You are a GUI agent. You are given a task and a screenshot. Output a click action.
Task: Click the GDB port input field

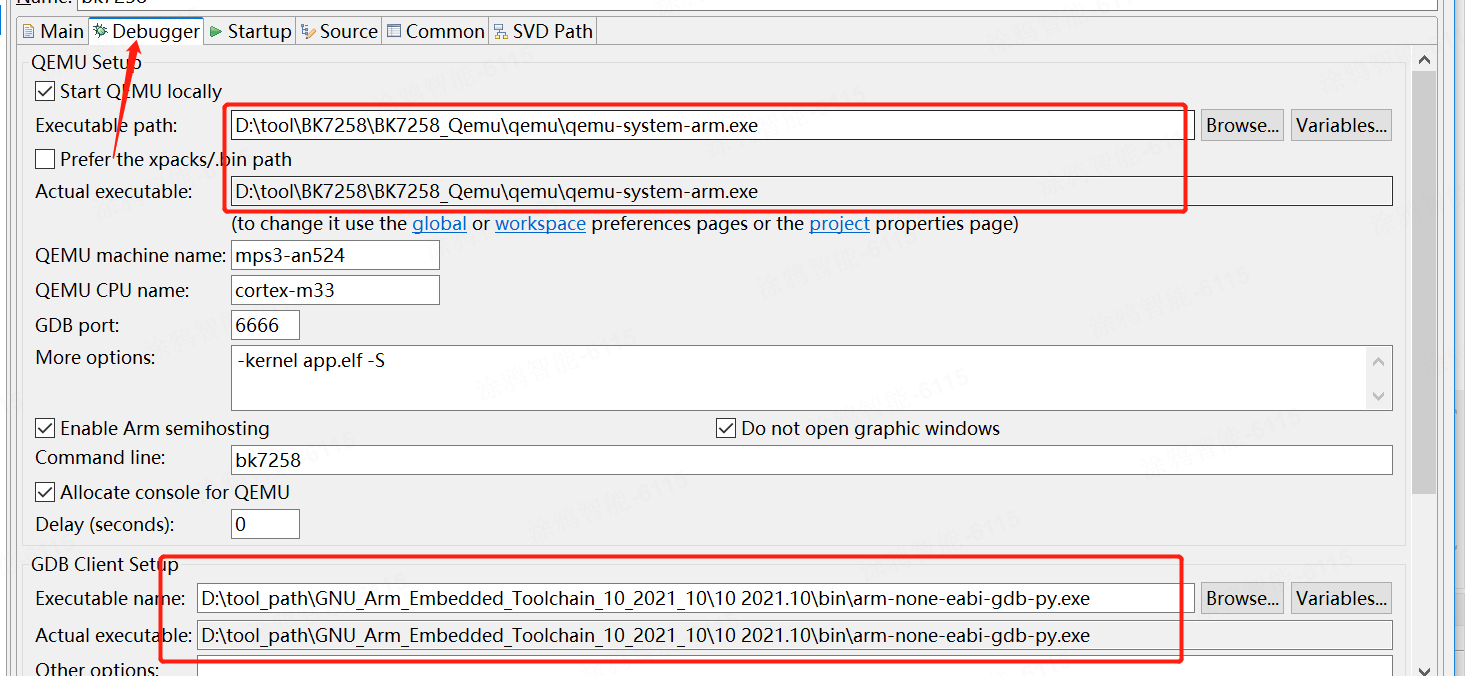pyautogui.click(x=265, y=326)
